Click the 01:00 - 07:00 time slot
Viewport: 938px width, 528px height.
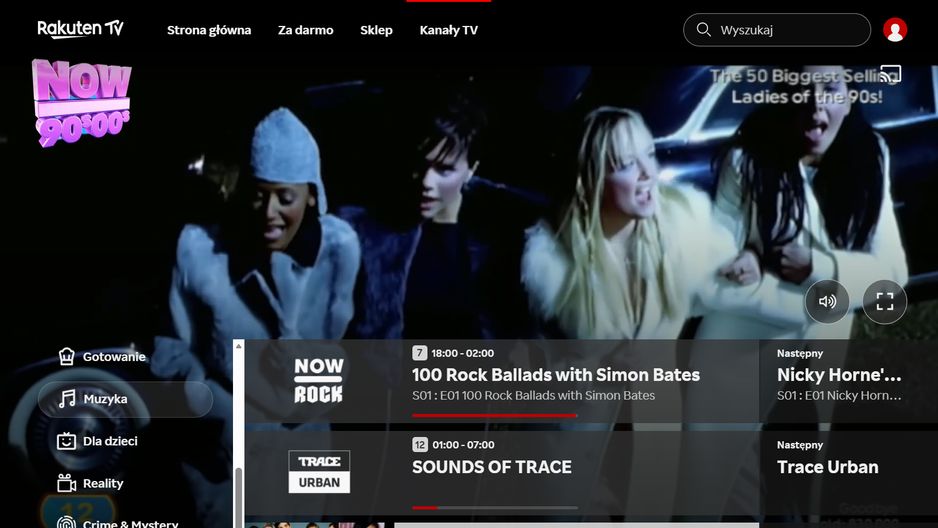[464, 445]
